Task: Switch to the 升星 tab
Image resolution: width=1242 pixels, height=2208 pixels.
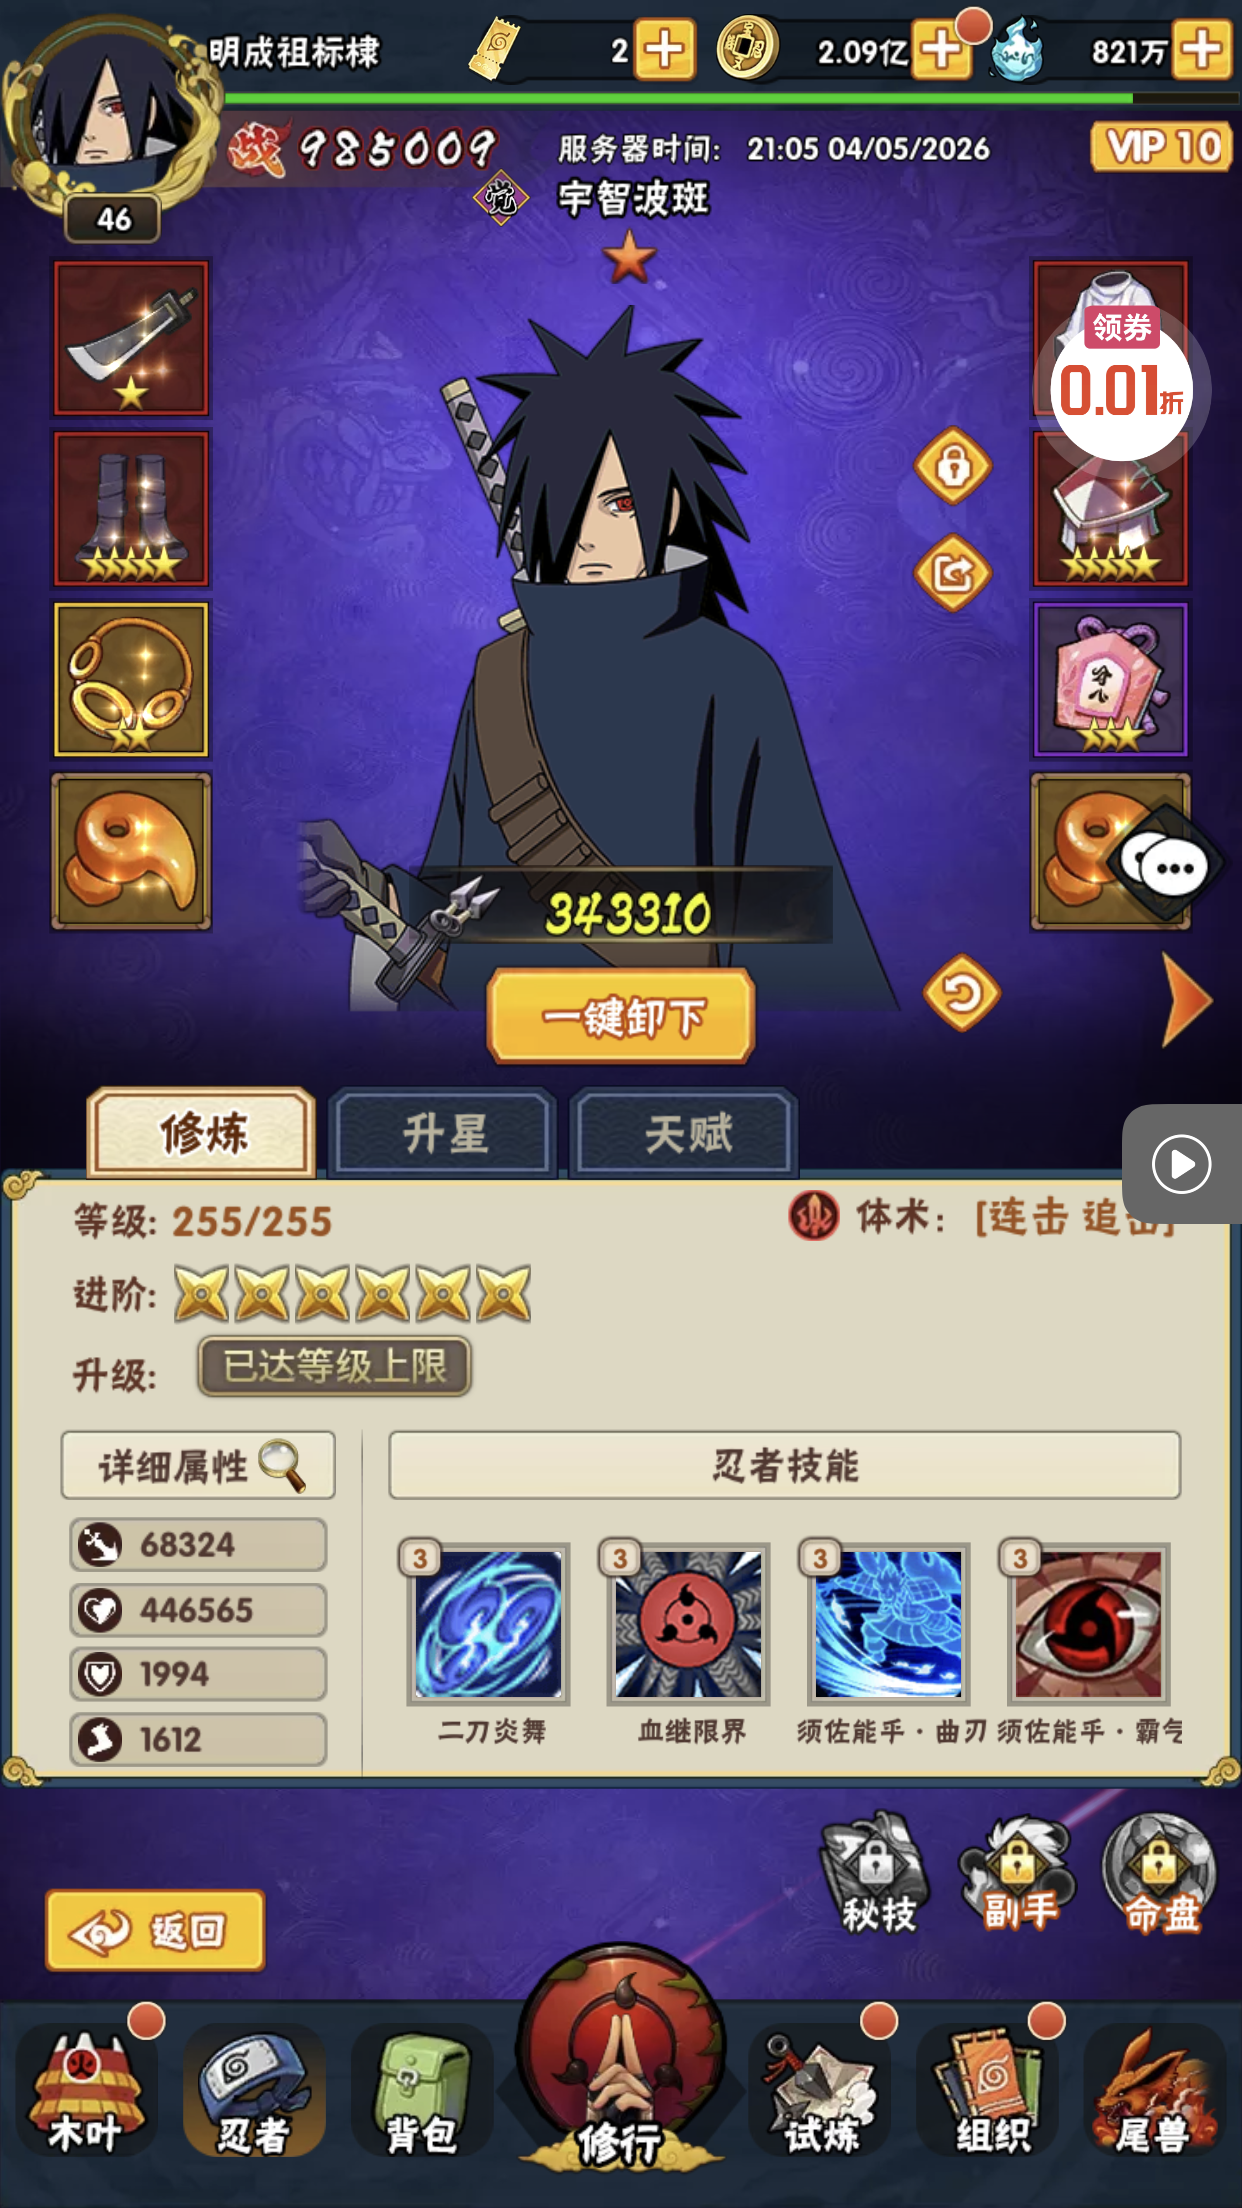Action: point(443,1133)
